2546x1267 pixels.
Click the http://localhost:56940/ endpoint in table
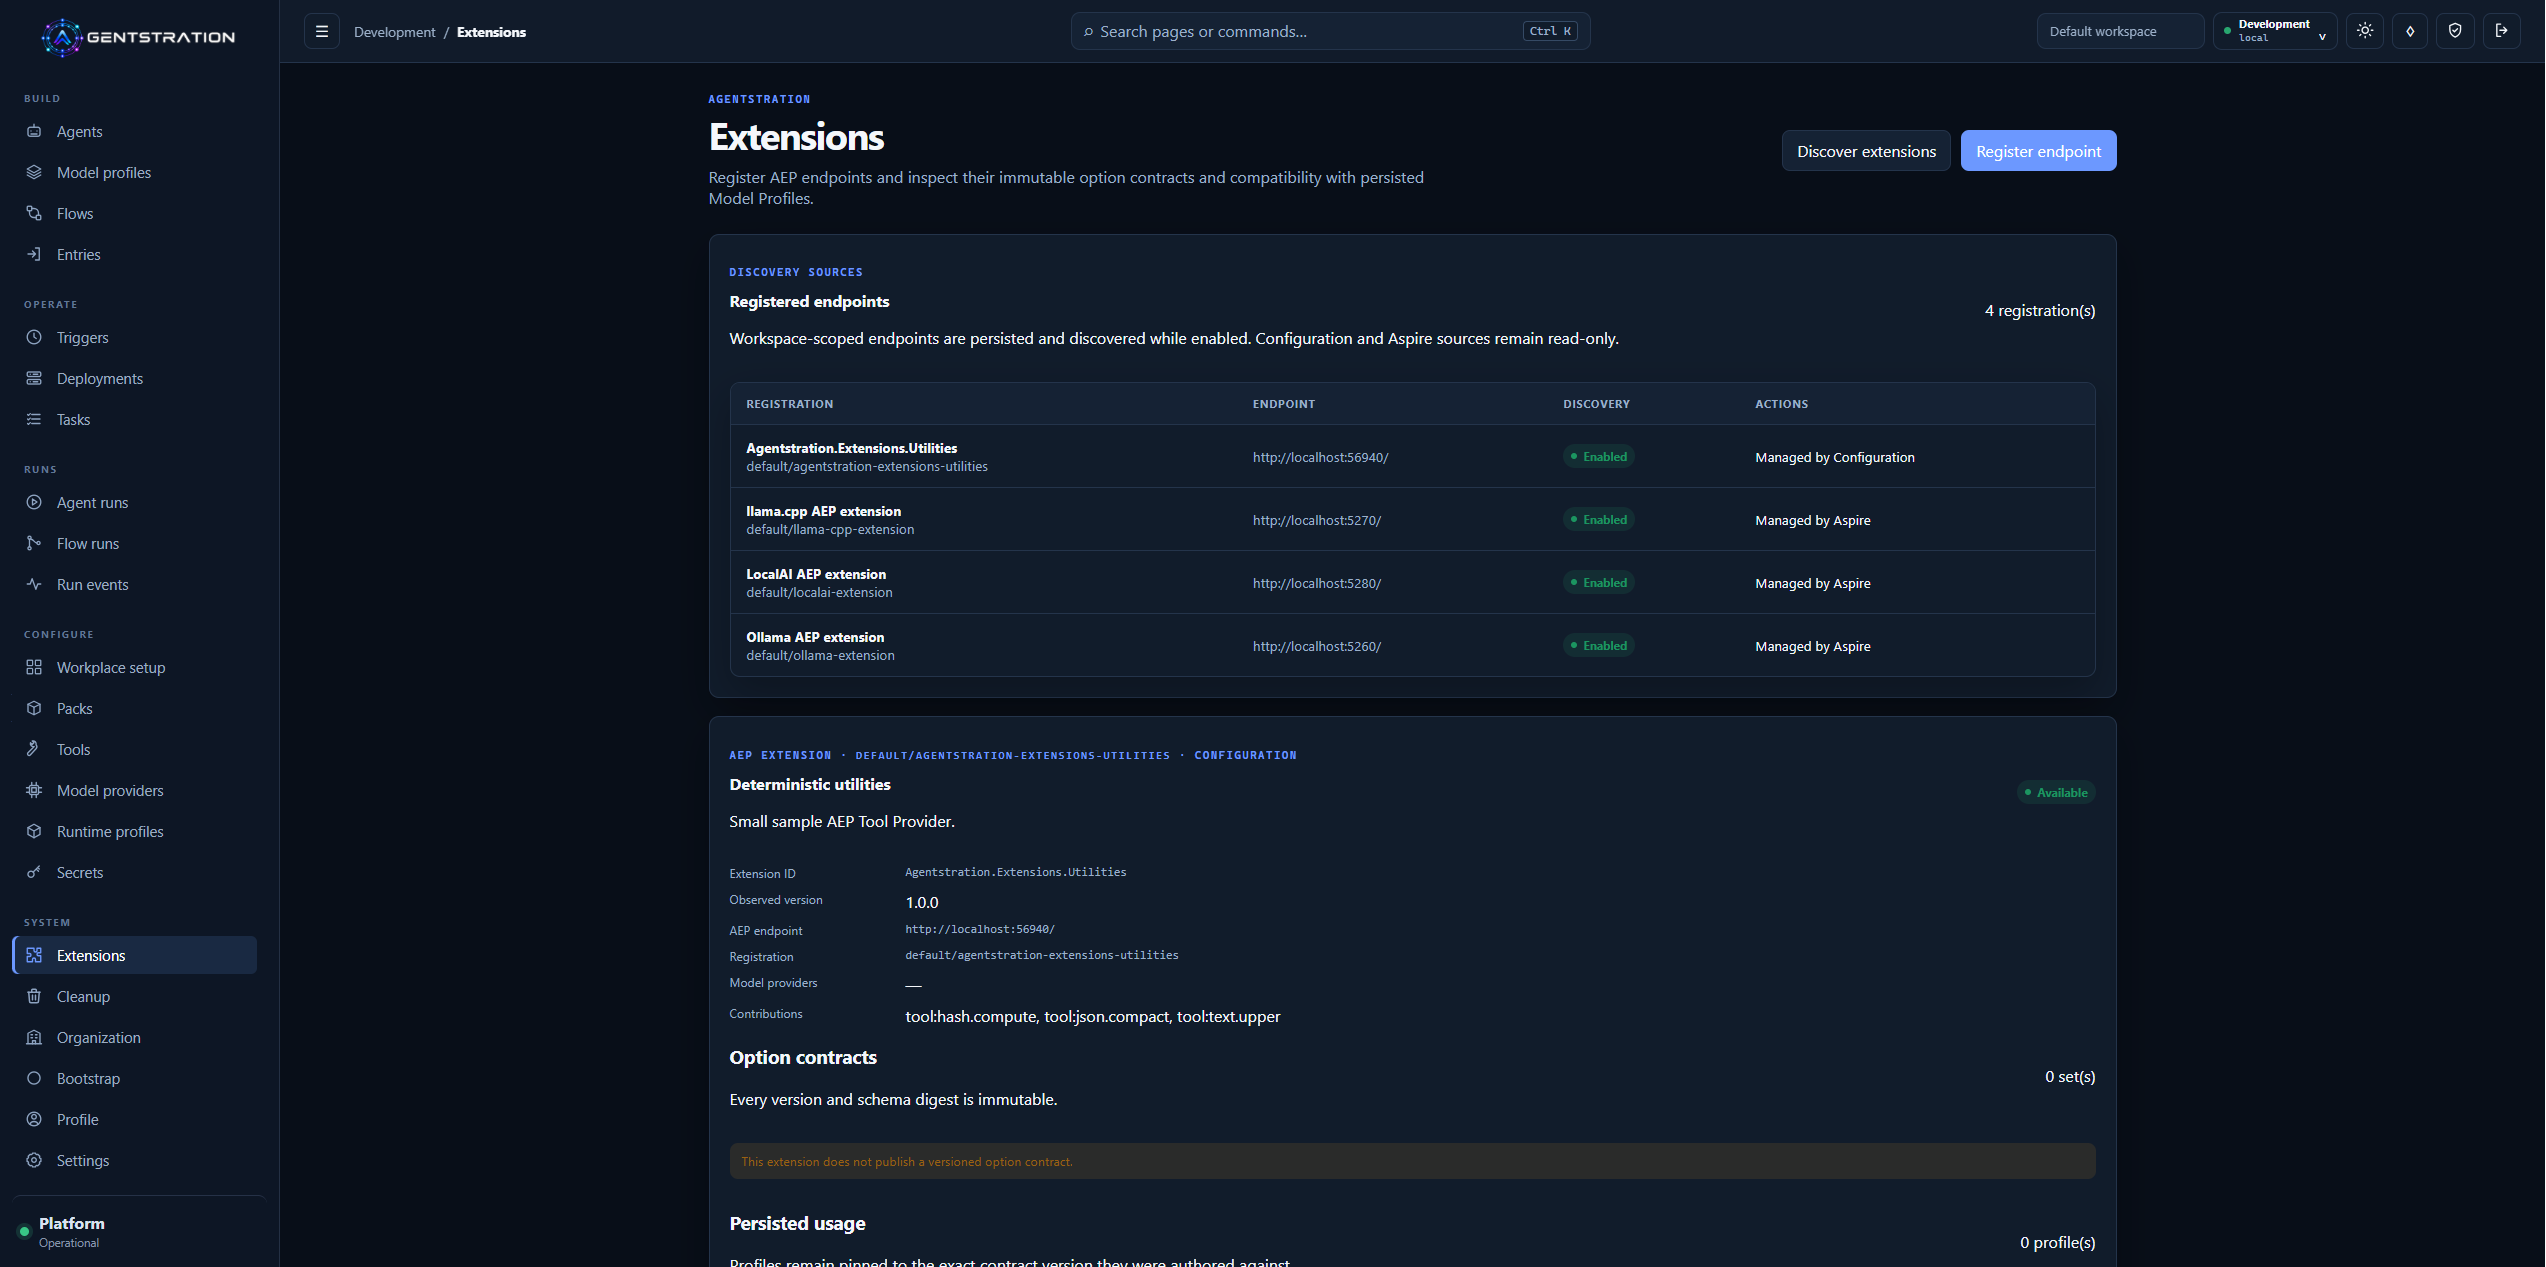pyautogui.click(x=1320, y=457)
